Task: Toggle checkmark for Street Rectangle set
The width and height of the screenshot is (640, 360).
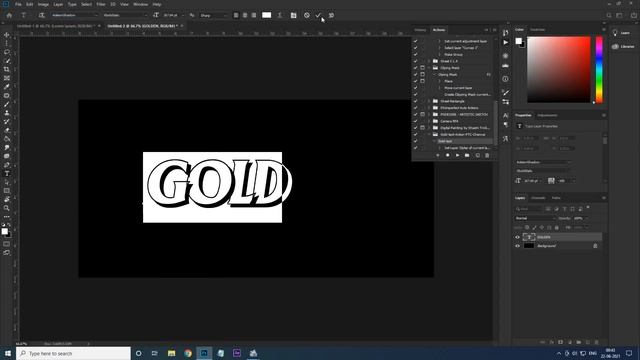Action: tap(416, 101)
